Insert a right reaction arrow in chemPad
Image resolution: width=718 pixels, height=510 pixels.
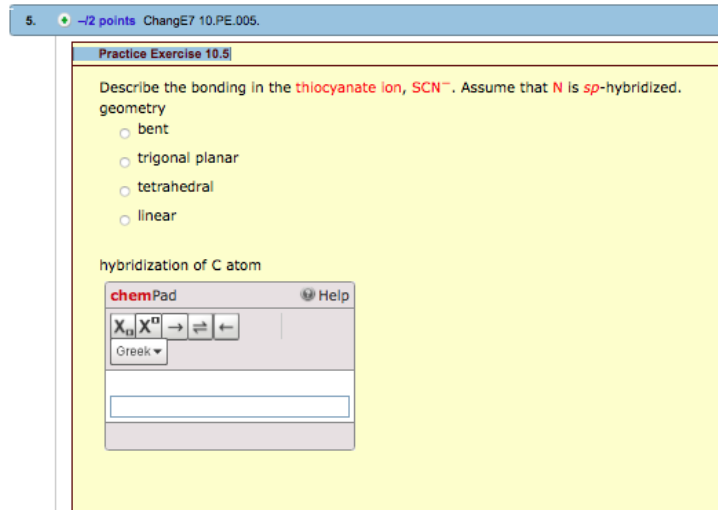(x=175, y=327)
